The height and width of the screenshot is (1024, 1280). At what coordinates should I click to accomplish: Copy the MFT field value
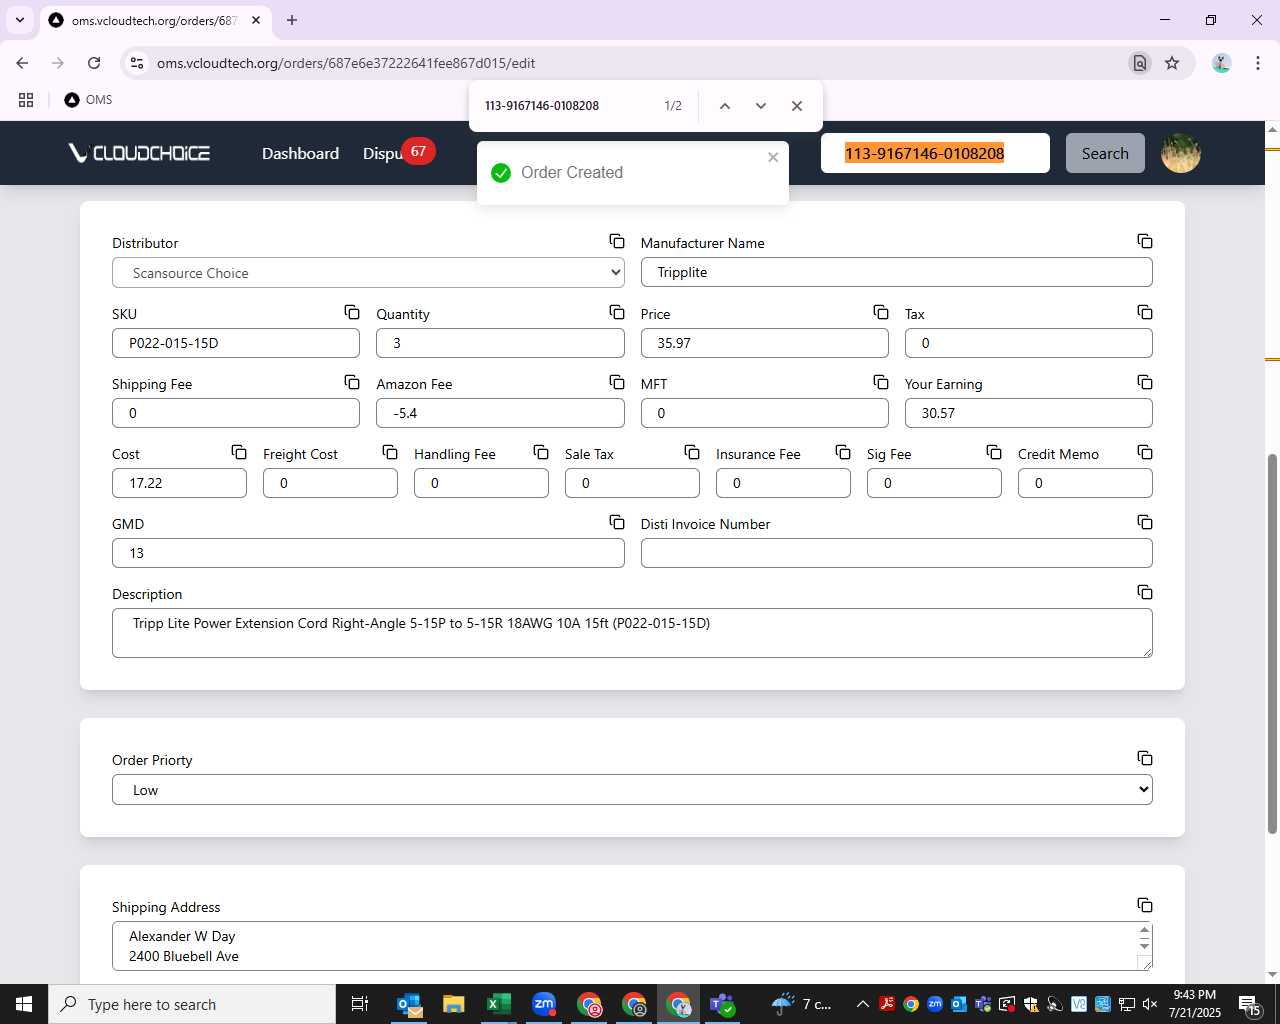tap(881, 382)
